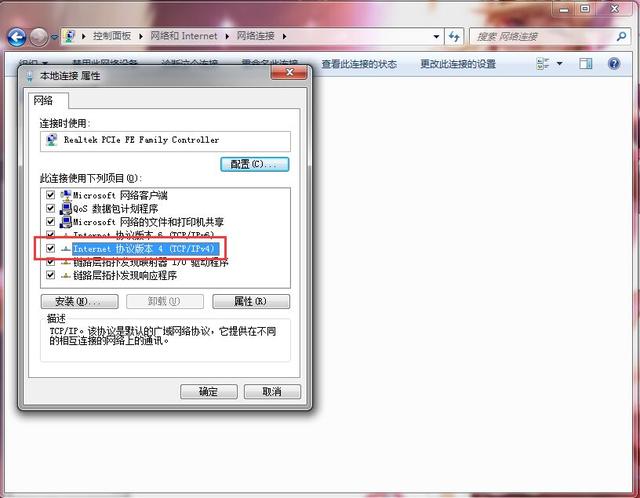Toggle QoS 数据包计划程序 checkbox

[50, 208]
